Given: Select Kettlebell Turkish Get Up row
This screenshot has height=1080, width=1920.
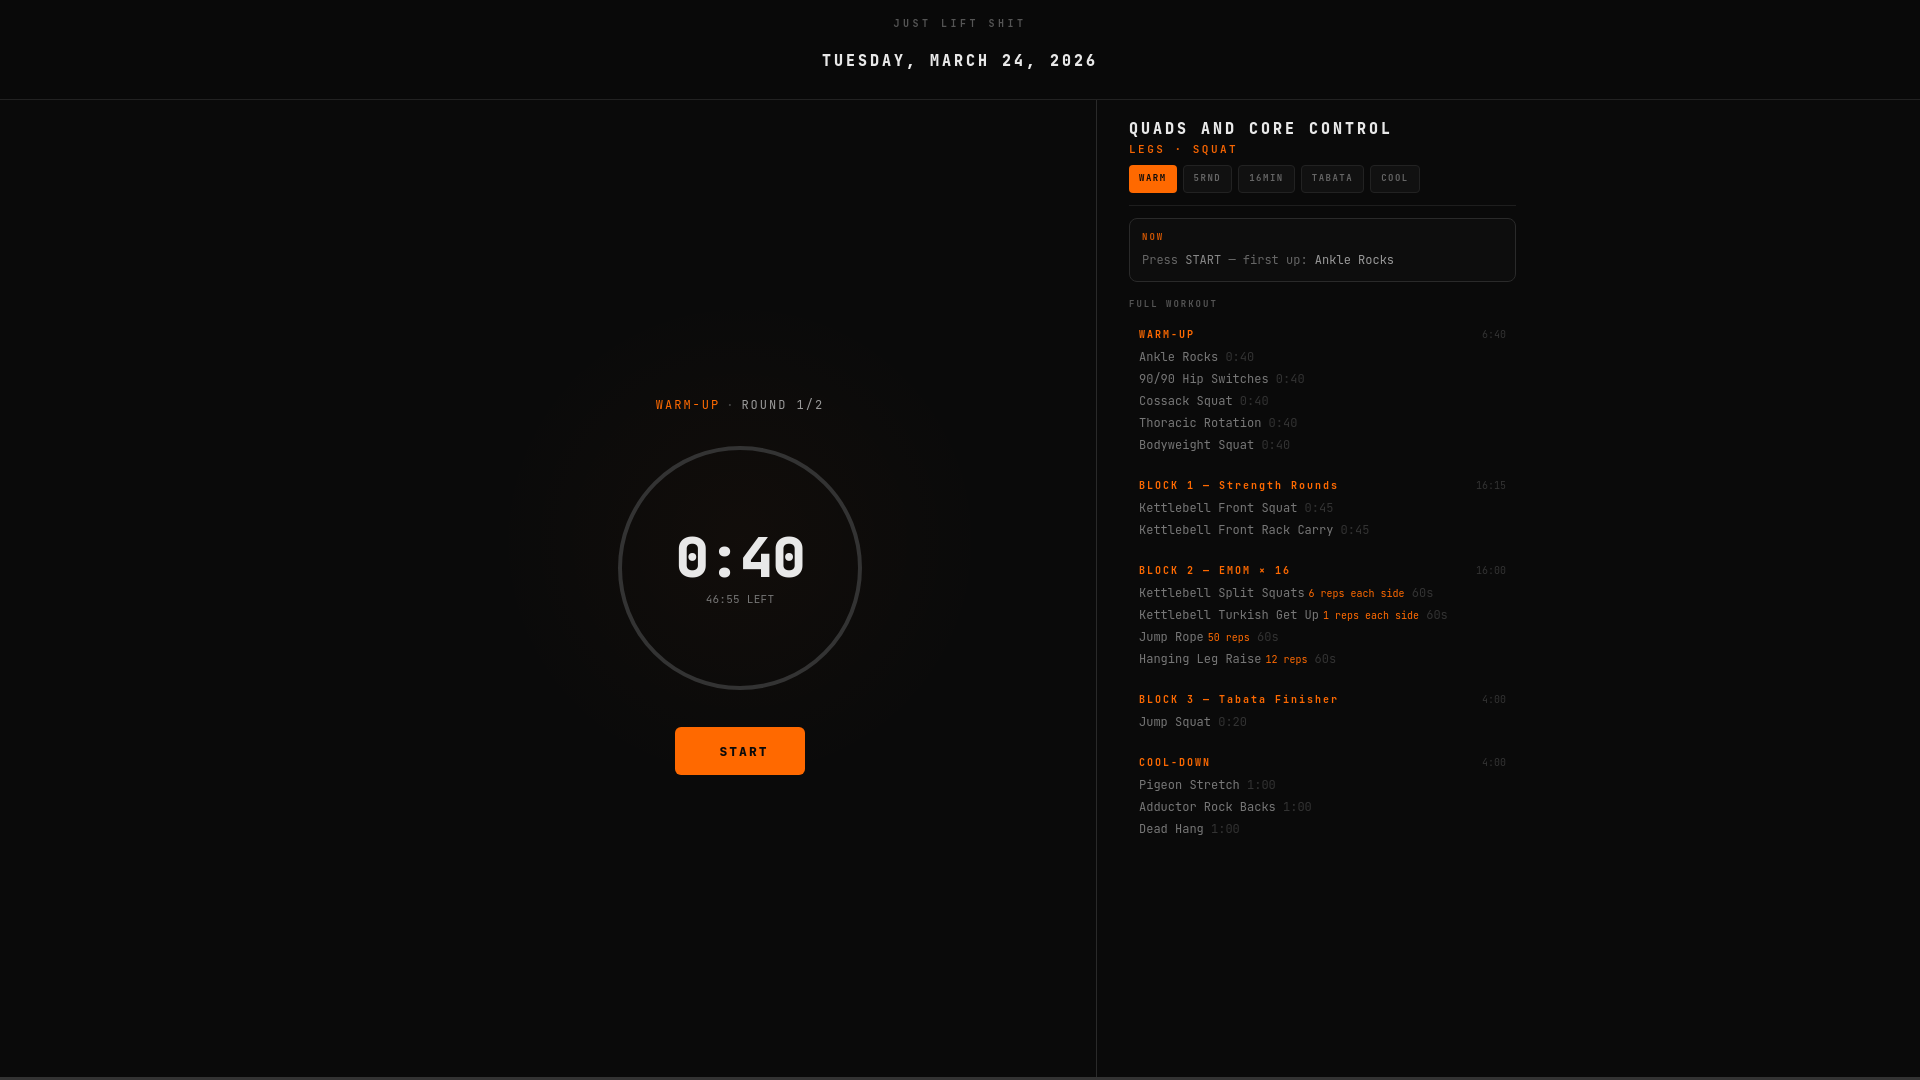Looking at the screenshot, I should pos(1229,615).
